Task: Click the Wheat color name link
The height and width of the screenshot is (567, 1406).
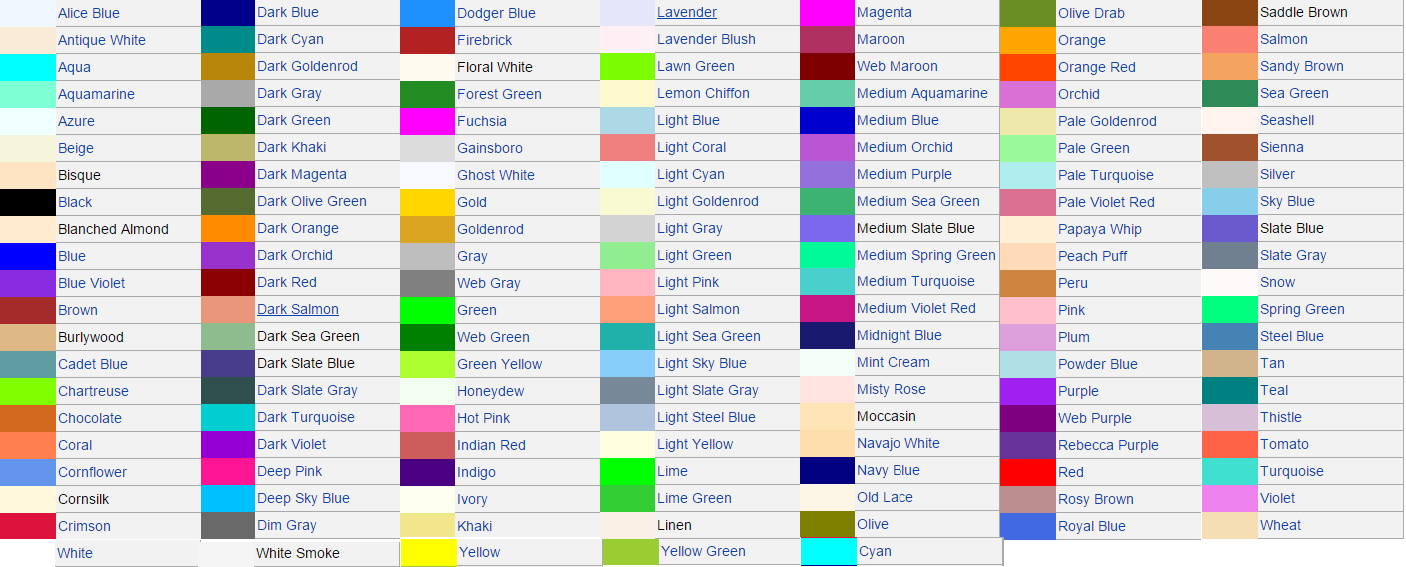Action: pos(1280,525)
